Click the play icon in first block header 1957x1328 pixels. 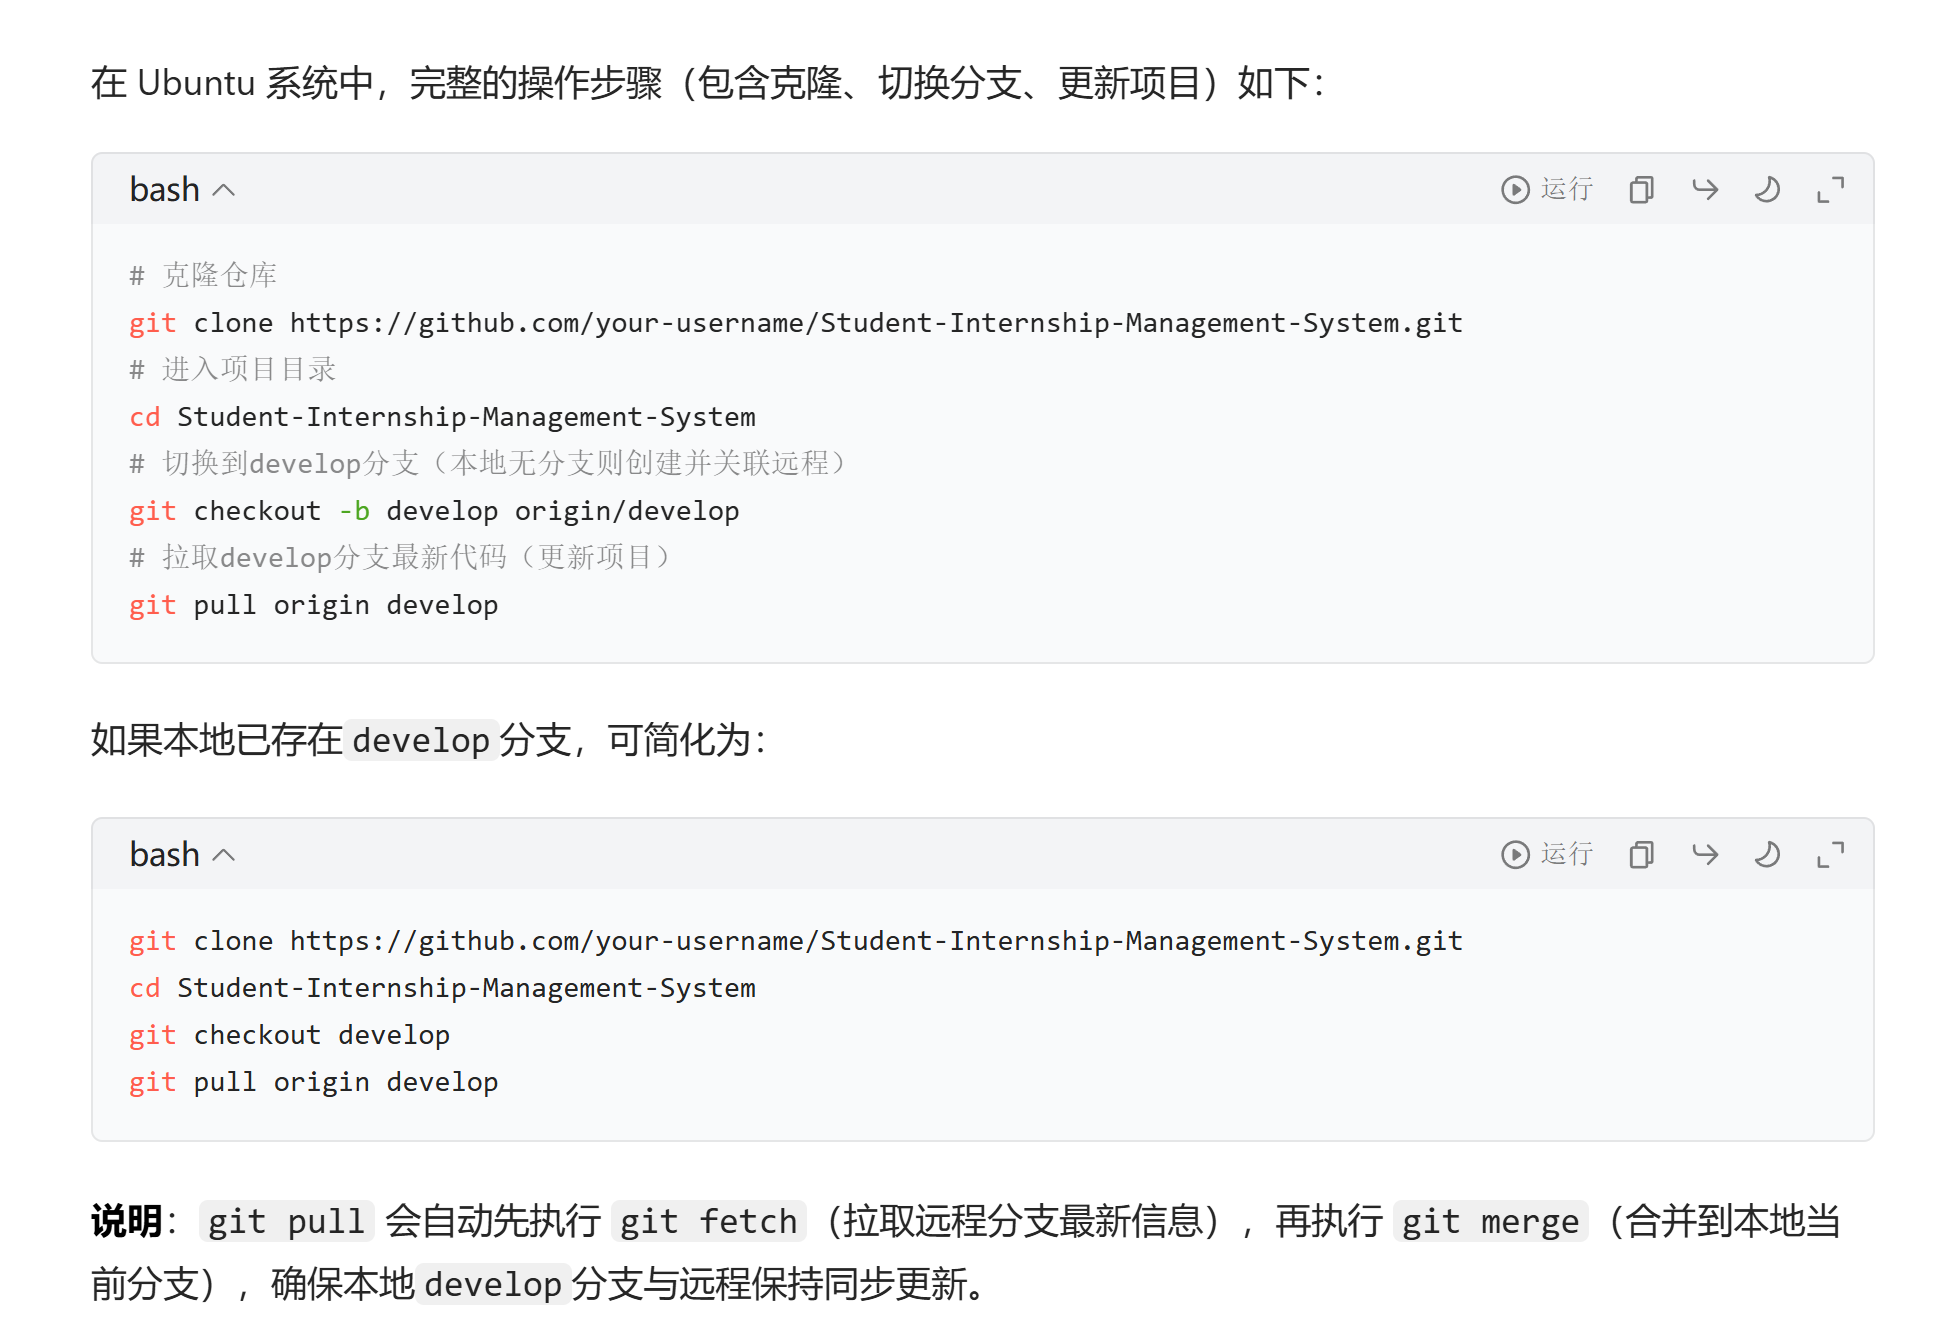click(x=1515, y=190)
